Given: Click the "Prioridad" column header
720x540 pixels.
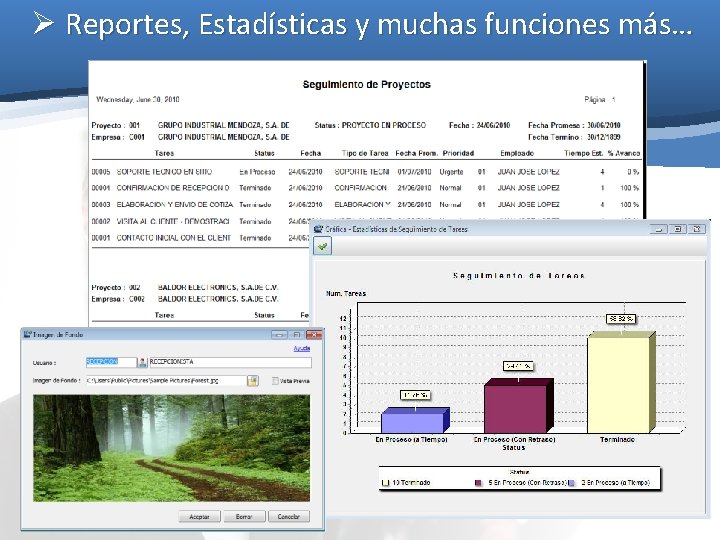Looking at the screenshot, I should click(458, 153).
